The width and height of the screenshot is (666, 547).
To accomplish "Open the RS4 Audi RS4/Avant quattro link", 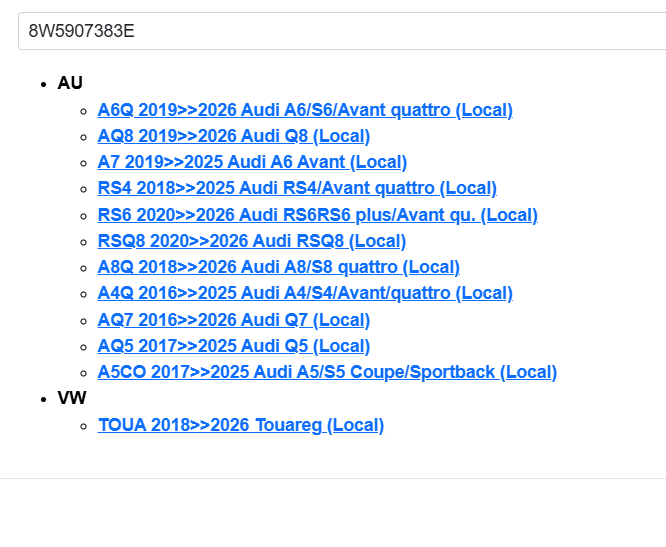I will click(297, 188).
